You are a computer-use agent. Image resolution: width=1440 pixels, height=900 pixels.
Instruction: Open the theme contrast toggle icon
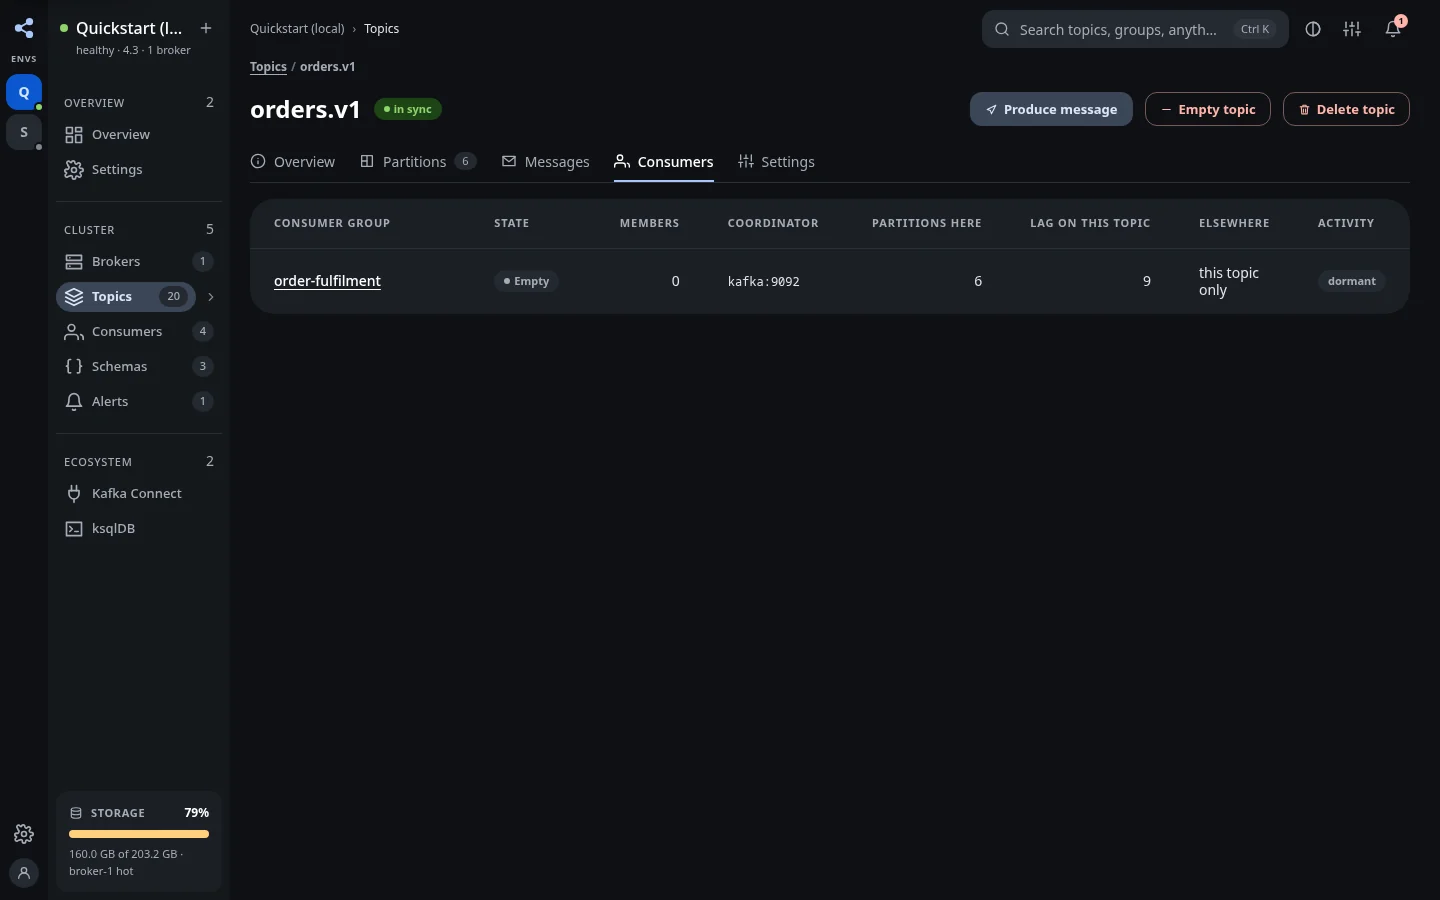(1313, 29)
